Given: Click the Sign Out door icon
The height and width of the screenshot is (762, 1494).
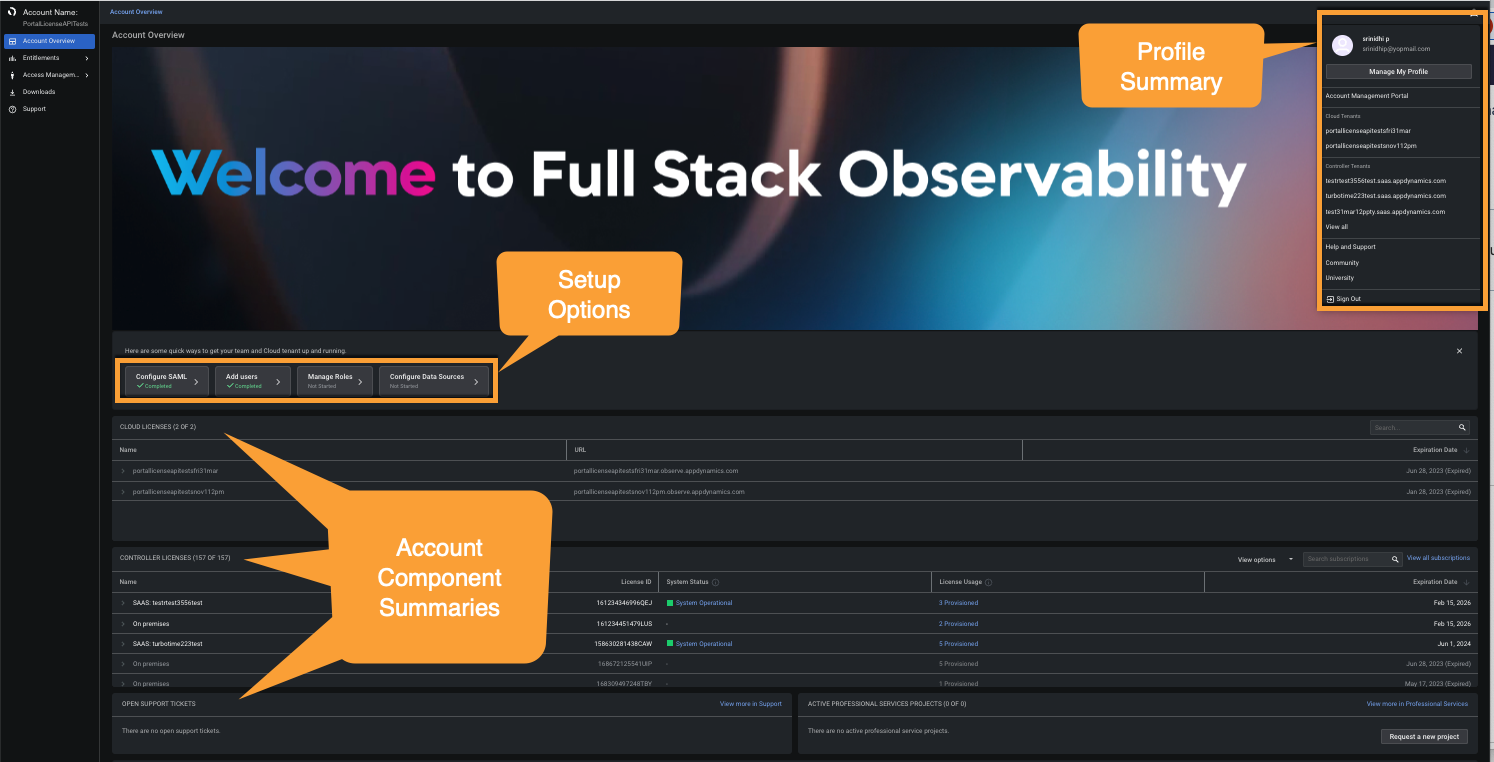Looking at the screenshot, I should [1329, 299].
